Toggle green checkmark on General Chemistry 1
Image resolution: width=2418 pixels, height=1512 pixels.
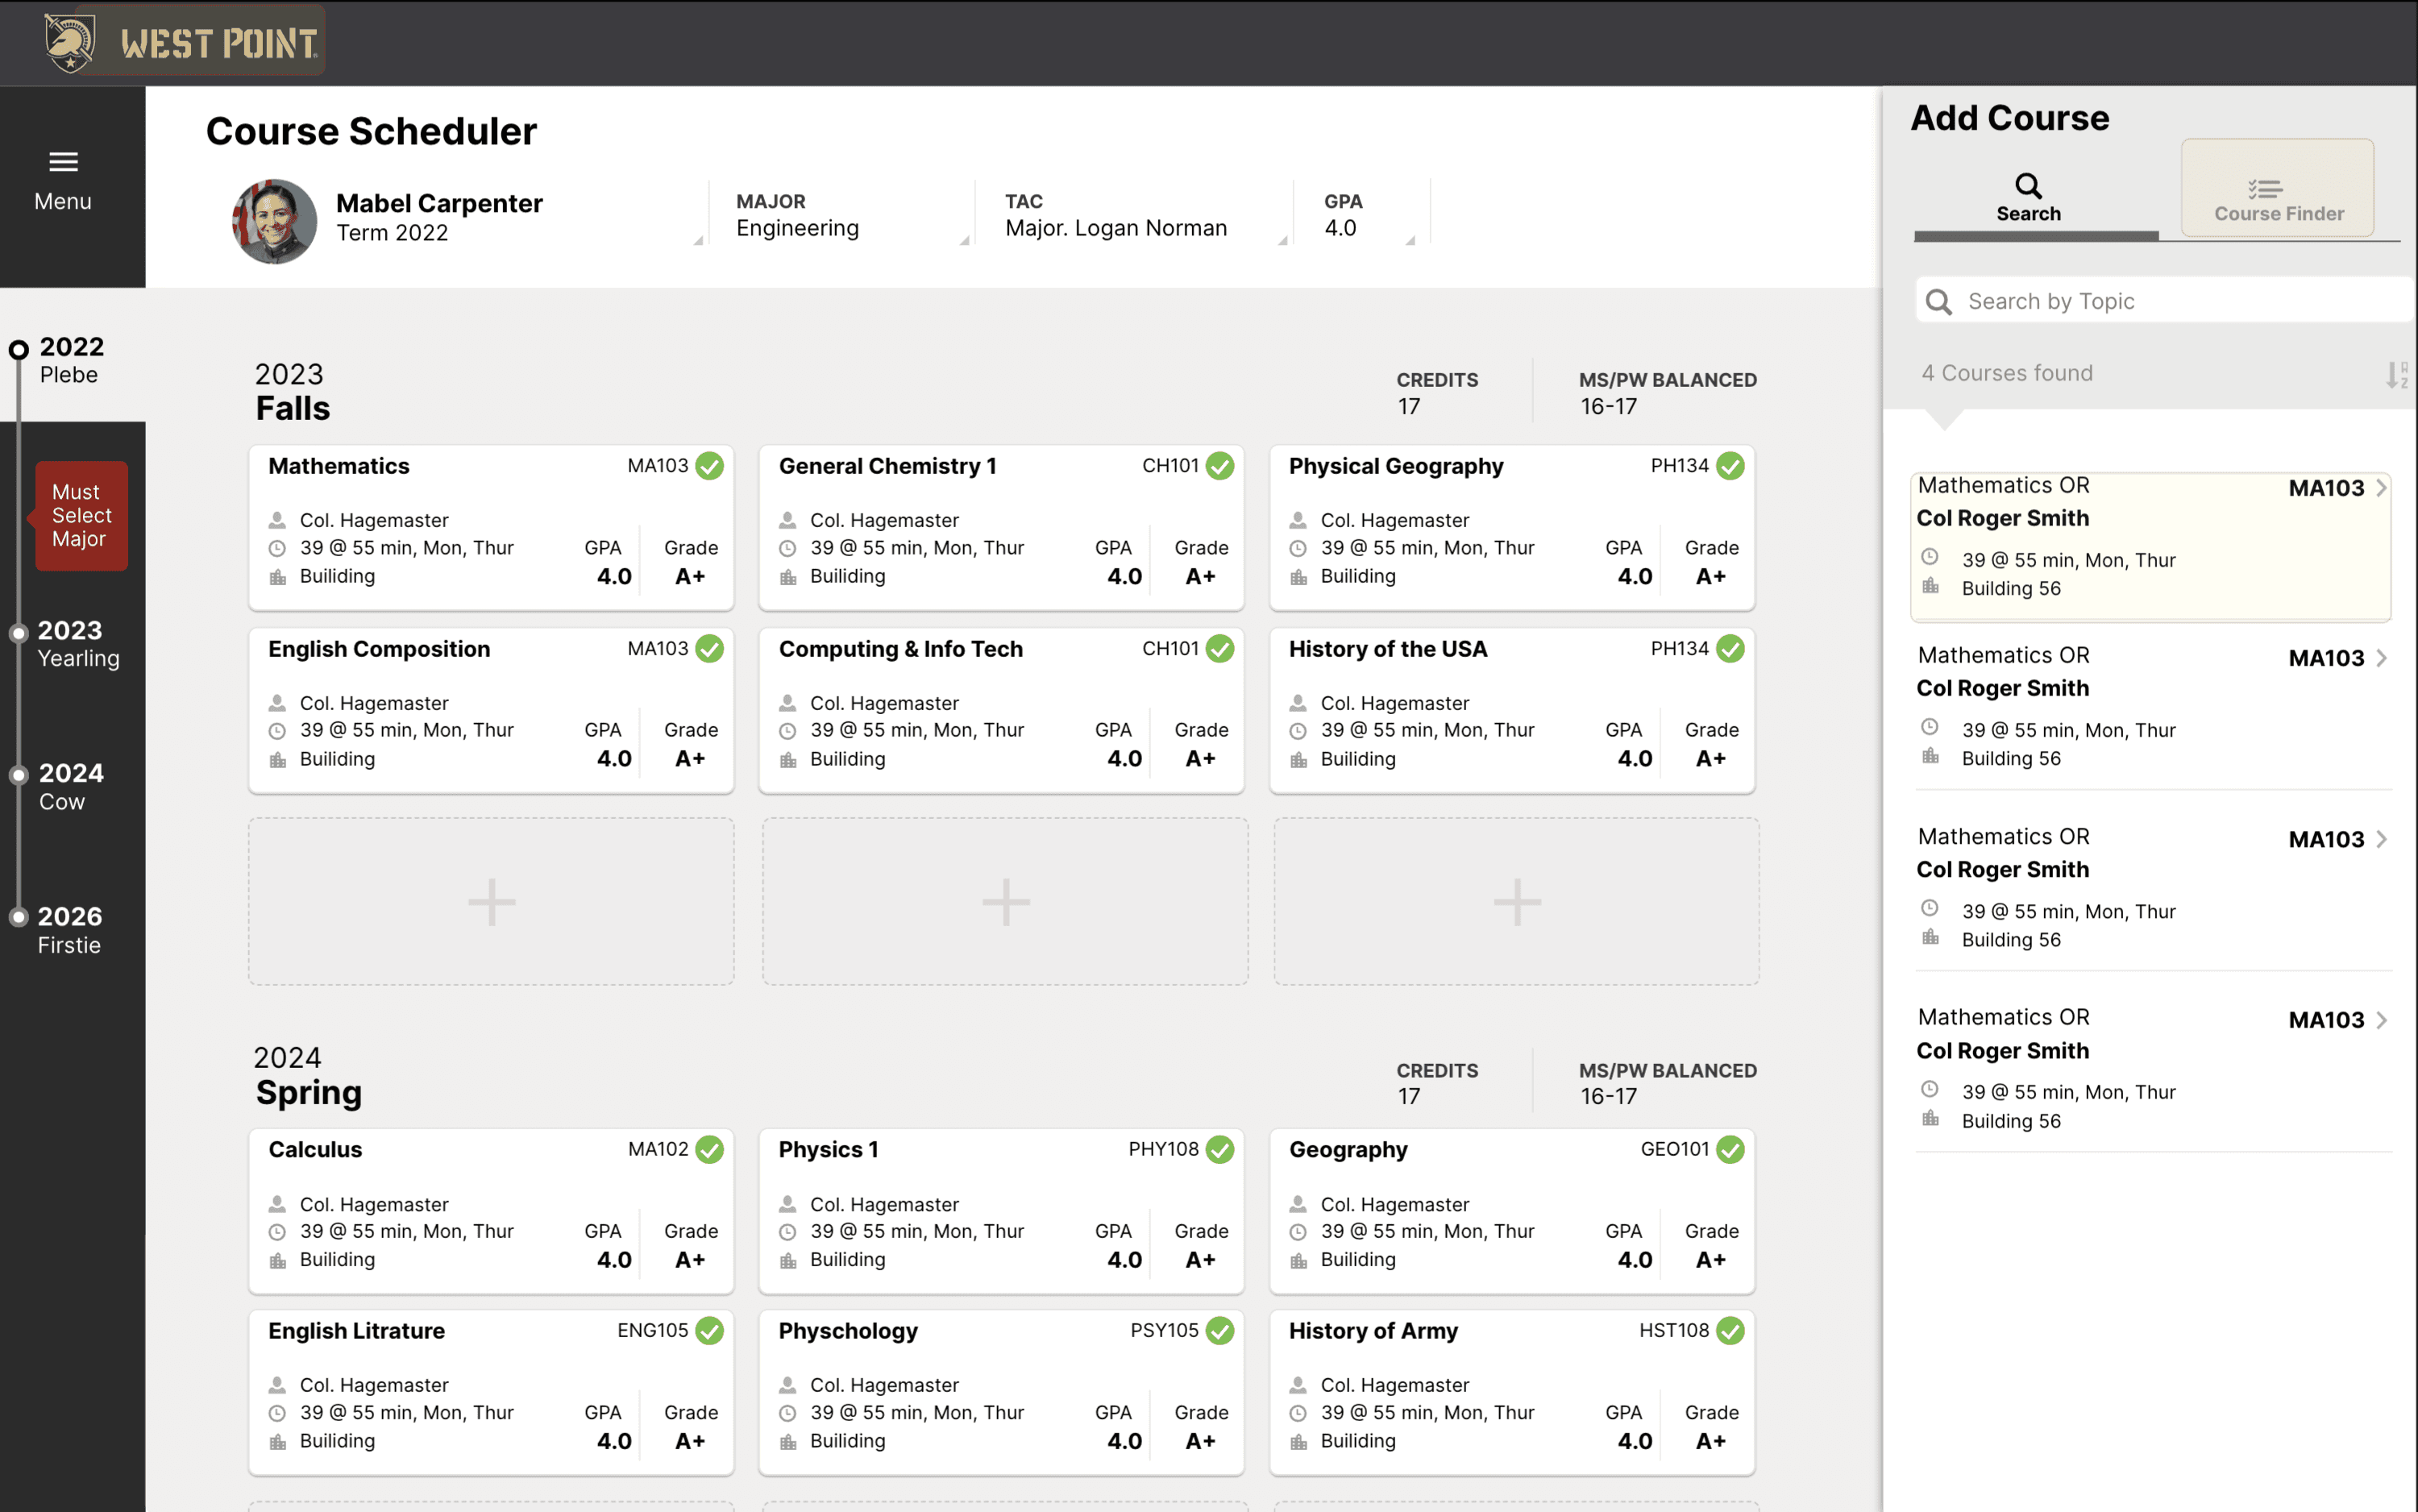click(x=1219, y=466)
